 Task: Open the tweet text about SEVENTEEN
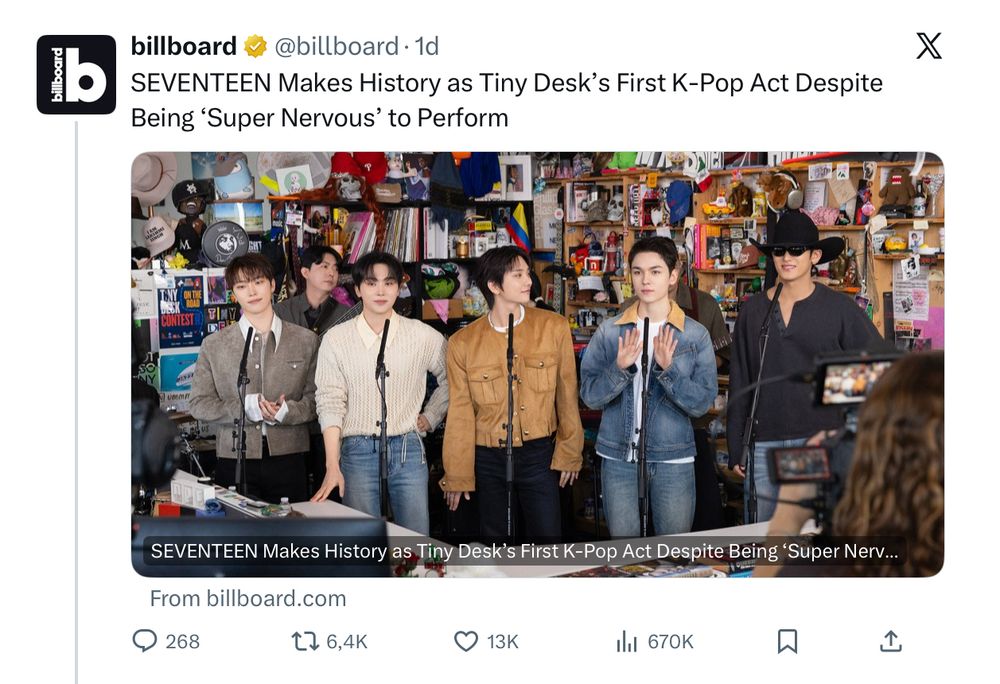[x=506, y=100]
